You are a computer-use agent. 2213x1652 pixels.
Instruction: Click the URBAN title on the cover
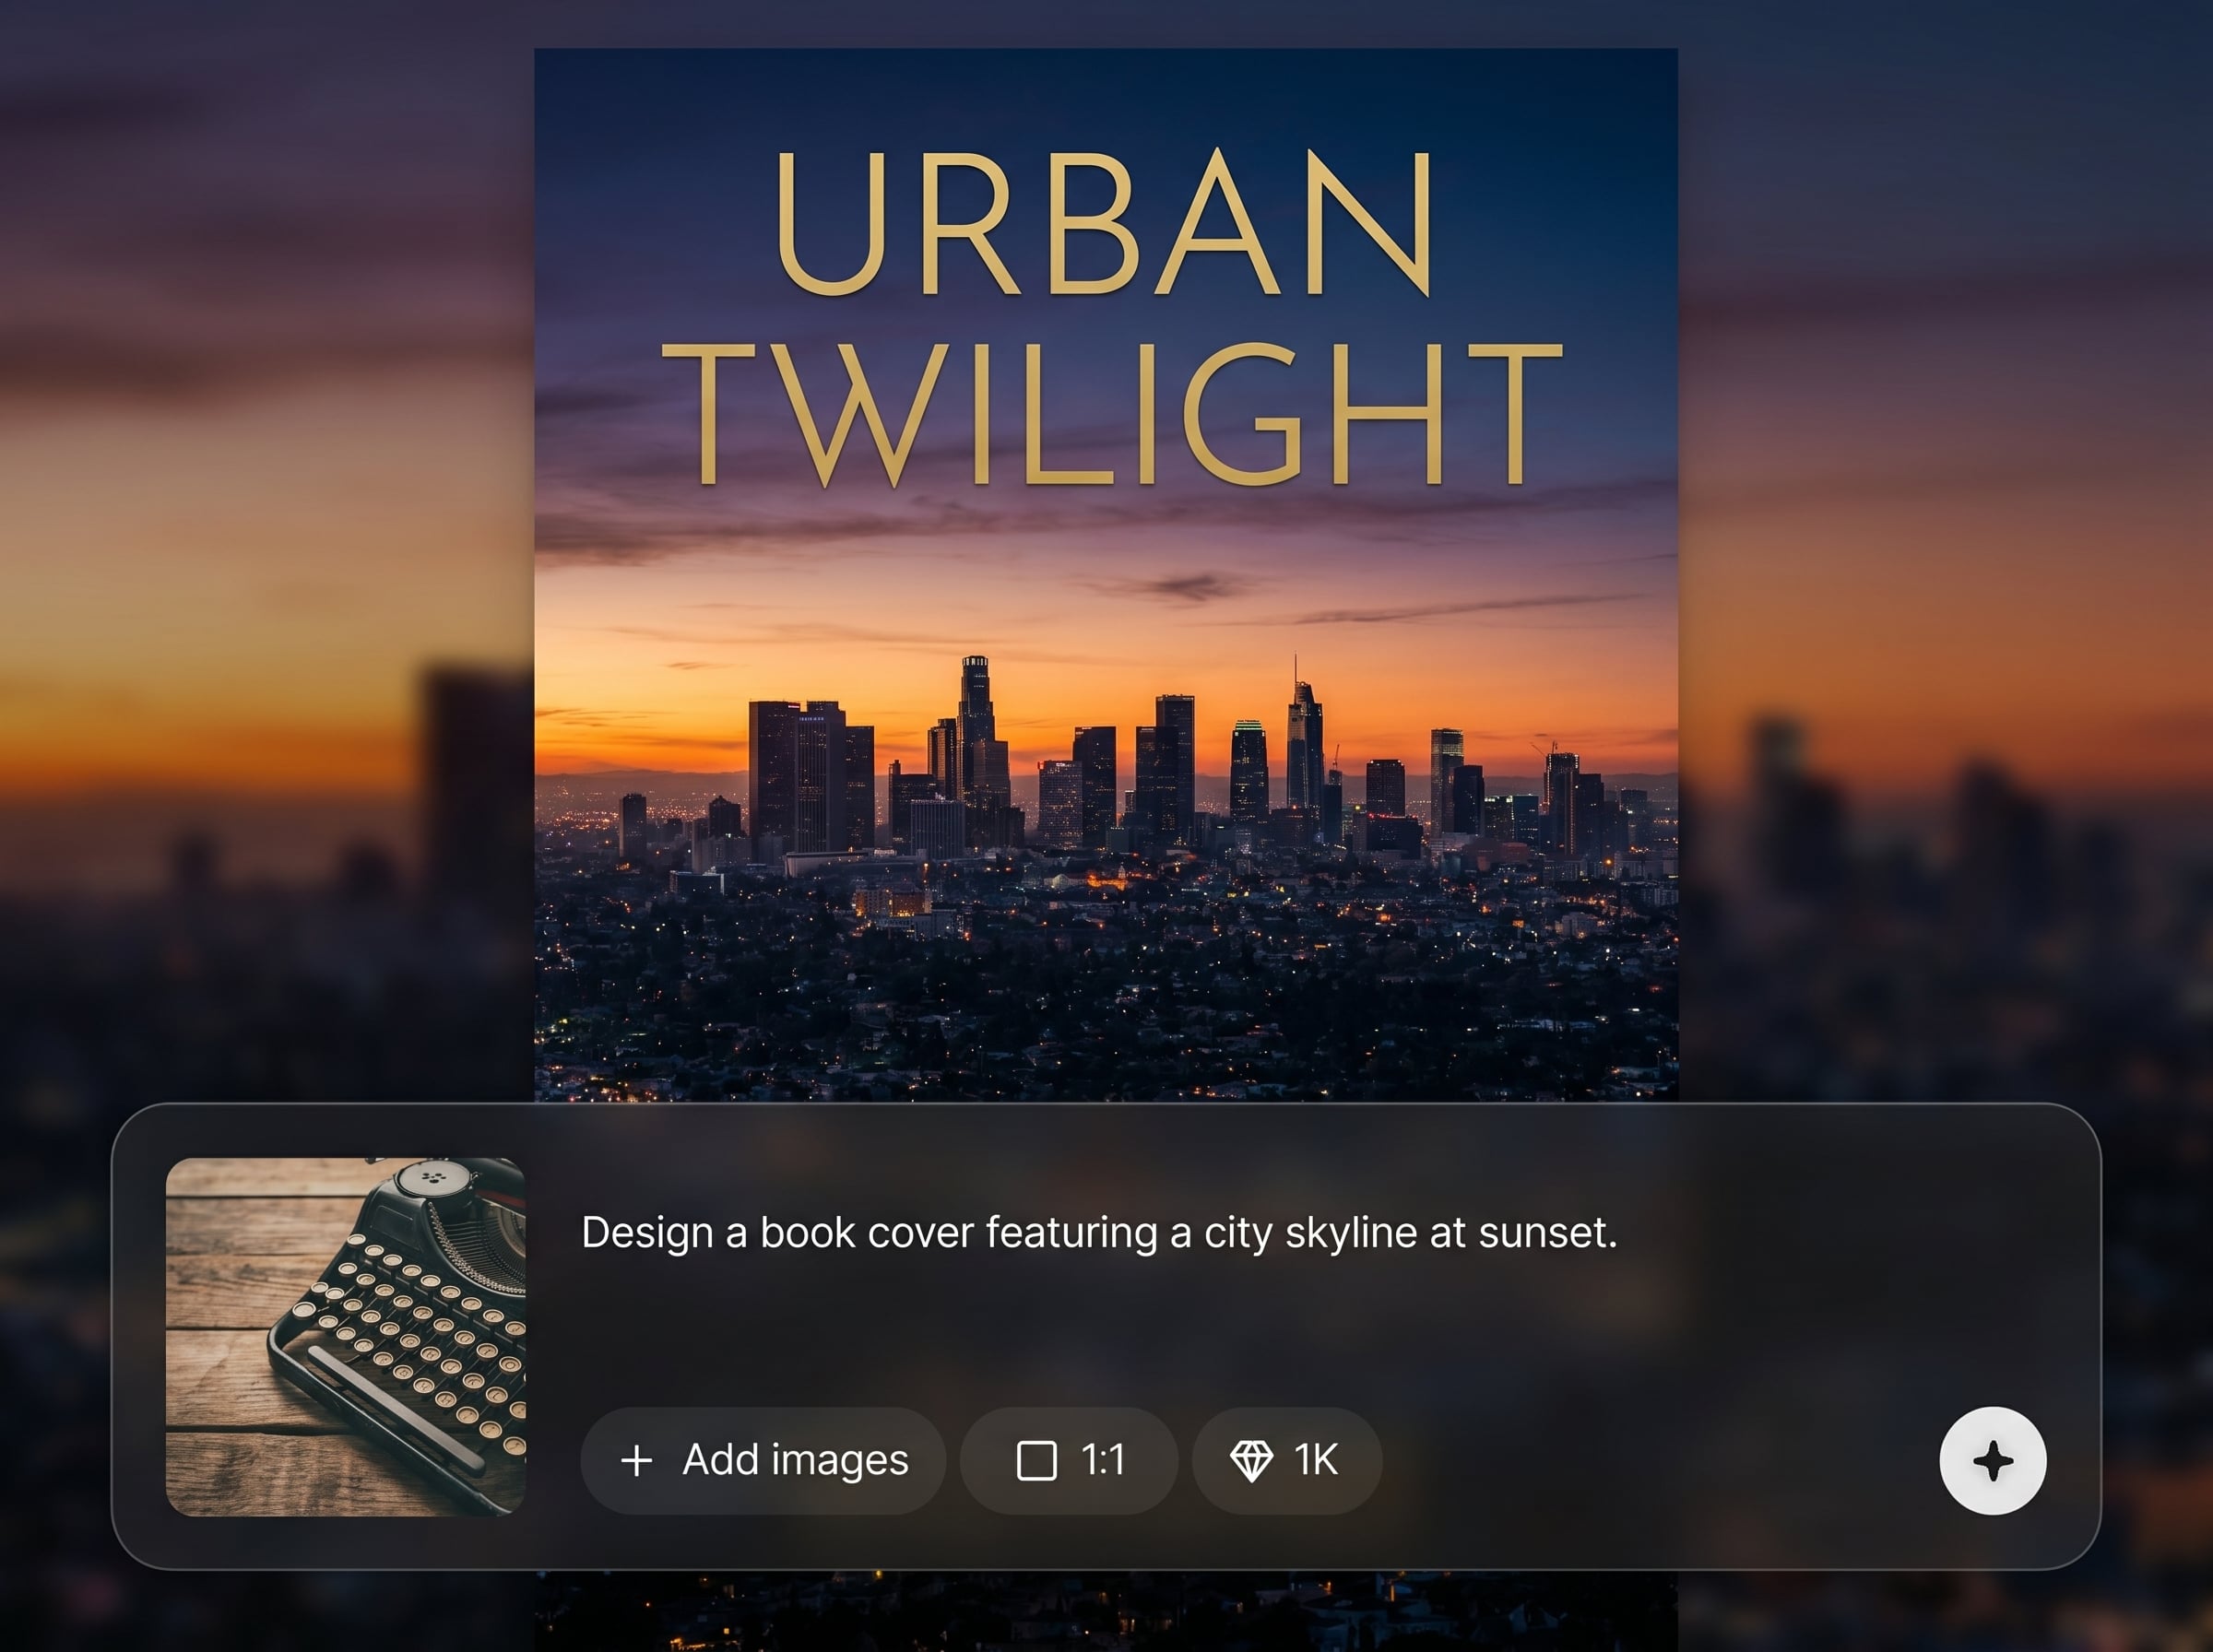[1104, 224]
